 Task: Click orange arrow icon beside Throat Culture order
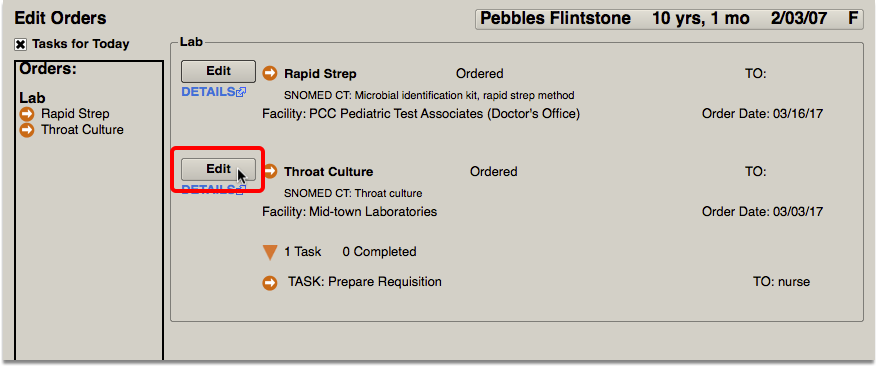(270, 171)
